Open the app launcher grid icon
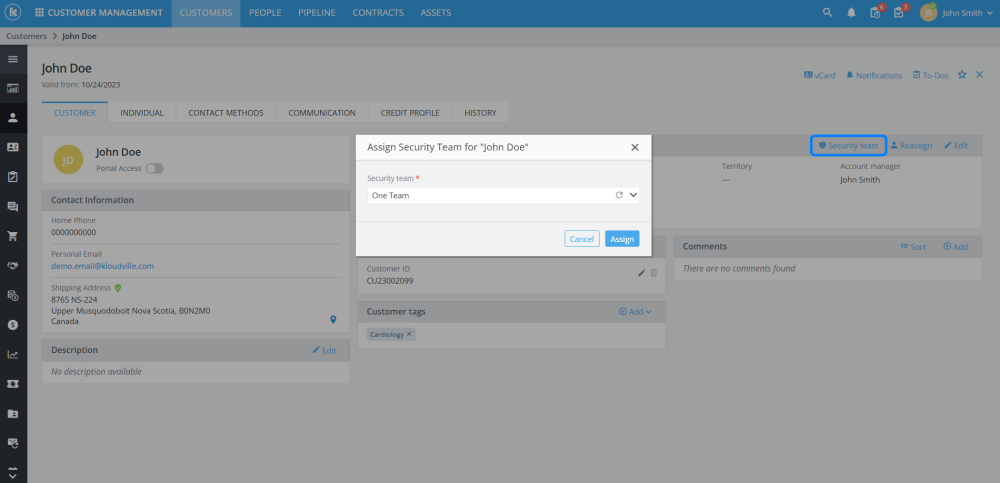 pos(40,13)
